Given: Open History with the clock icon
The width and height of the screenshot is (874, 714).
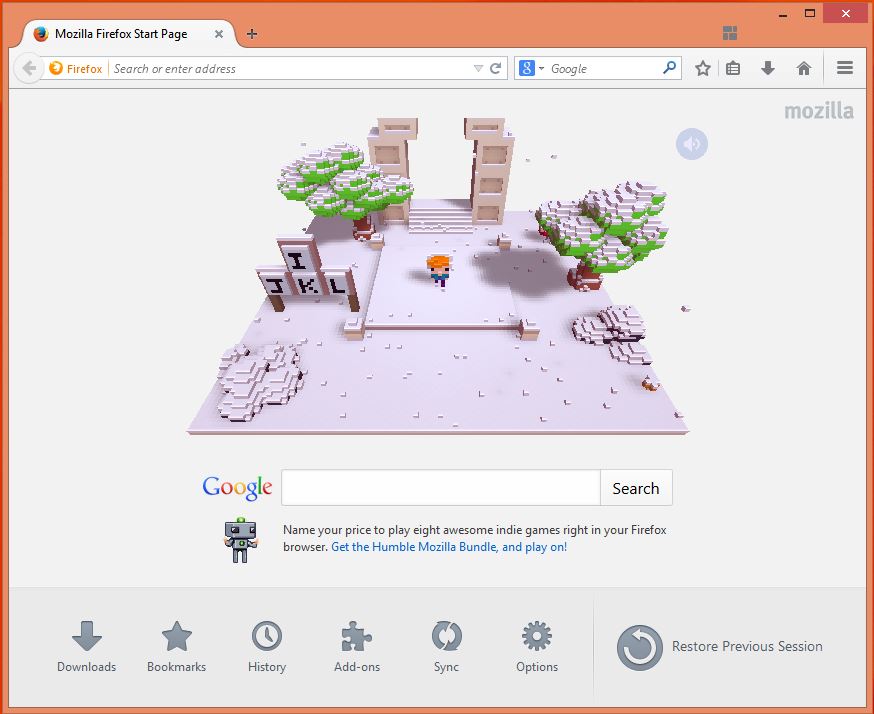Looking at the screenshot, I should click(266, 646).
